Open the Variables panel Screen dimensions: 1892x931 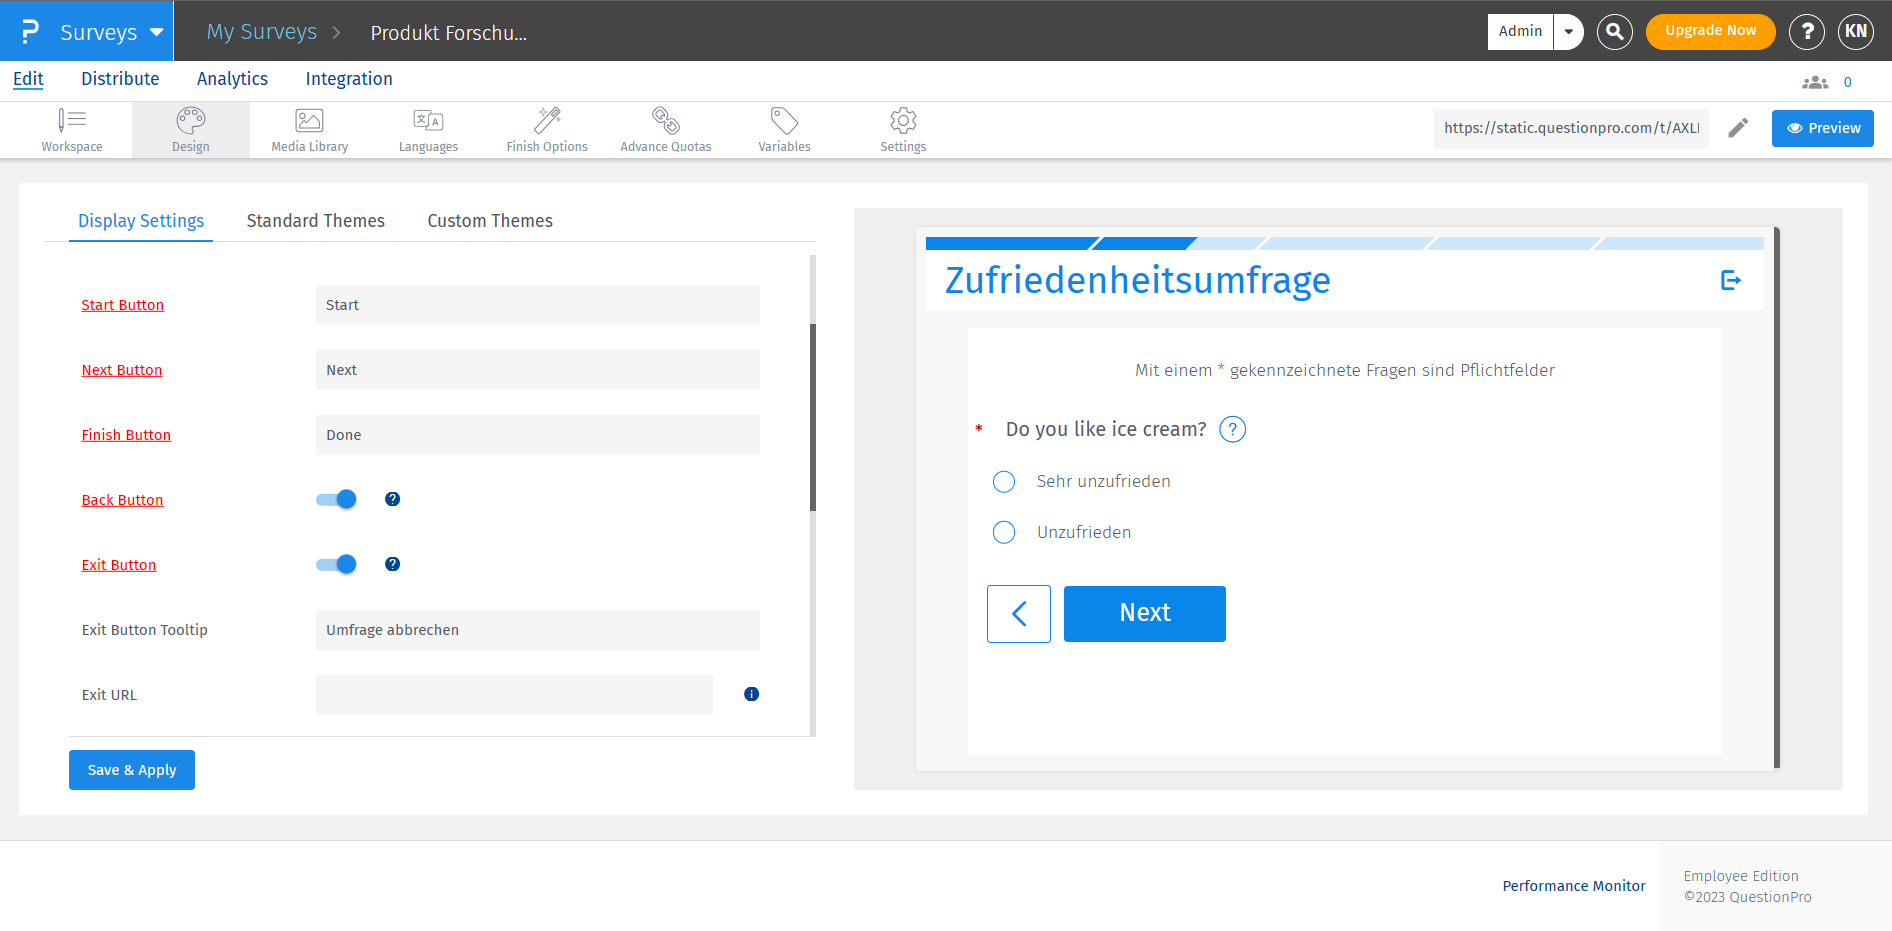(784, 129)
